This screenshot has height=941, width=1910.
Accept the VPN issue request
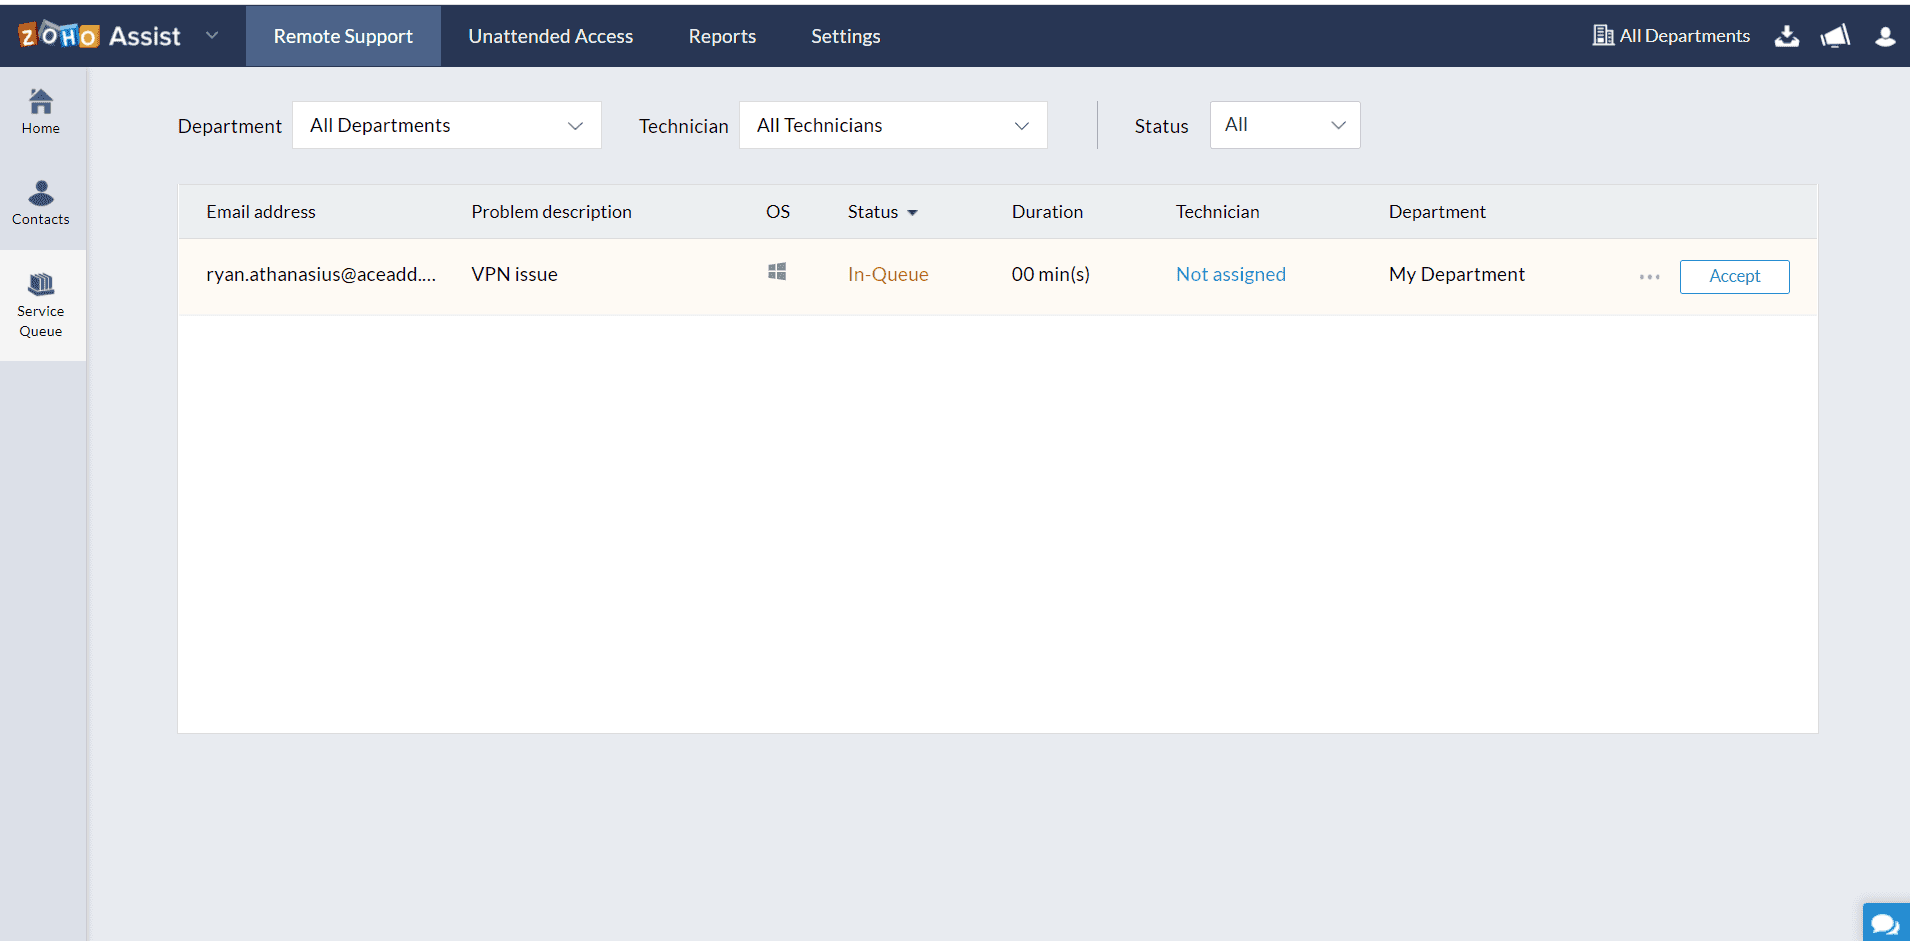(x=1734, y=276)
